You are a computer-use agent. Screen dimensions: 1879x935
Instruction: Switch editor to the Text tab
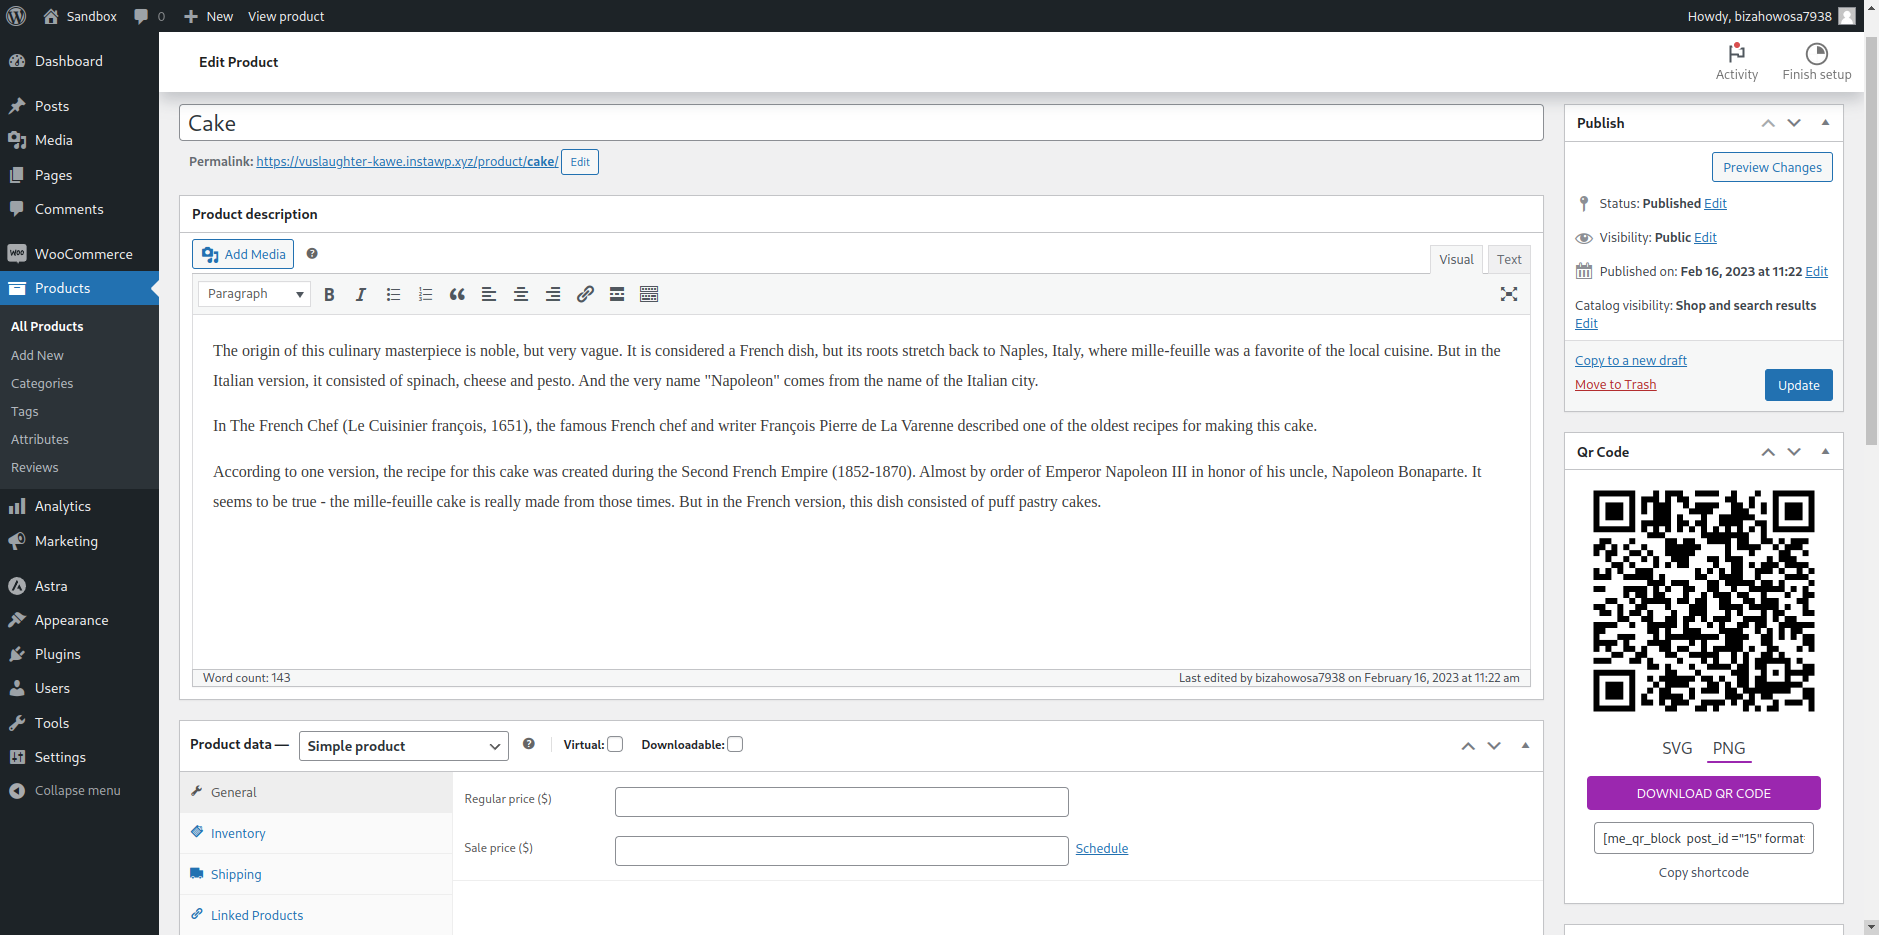pos(1509,260)
